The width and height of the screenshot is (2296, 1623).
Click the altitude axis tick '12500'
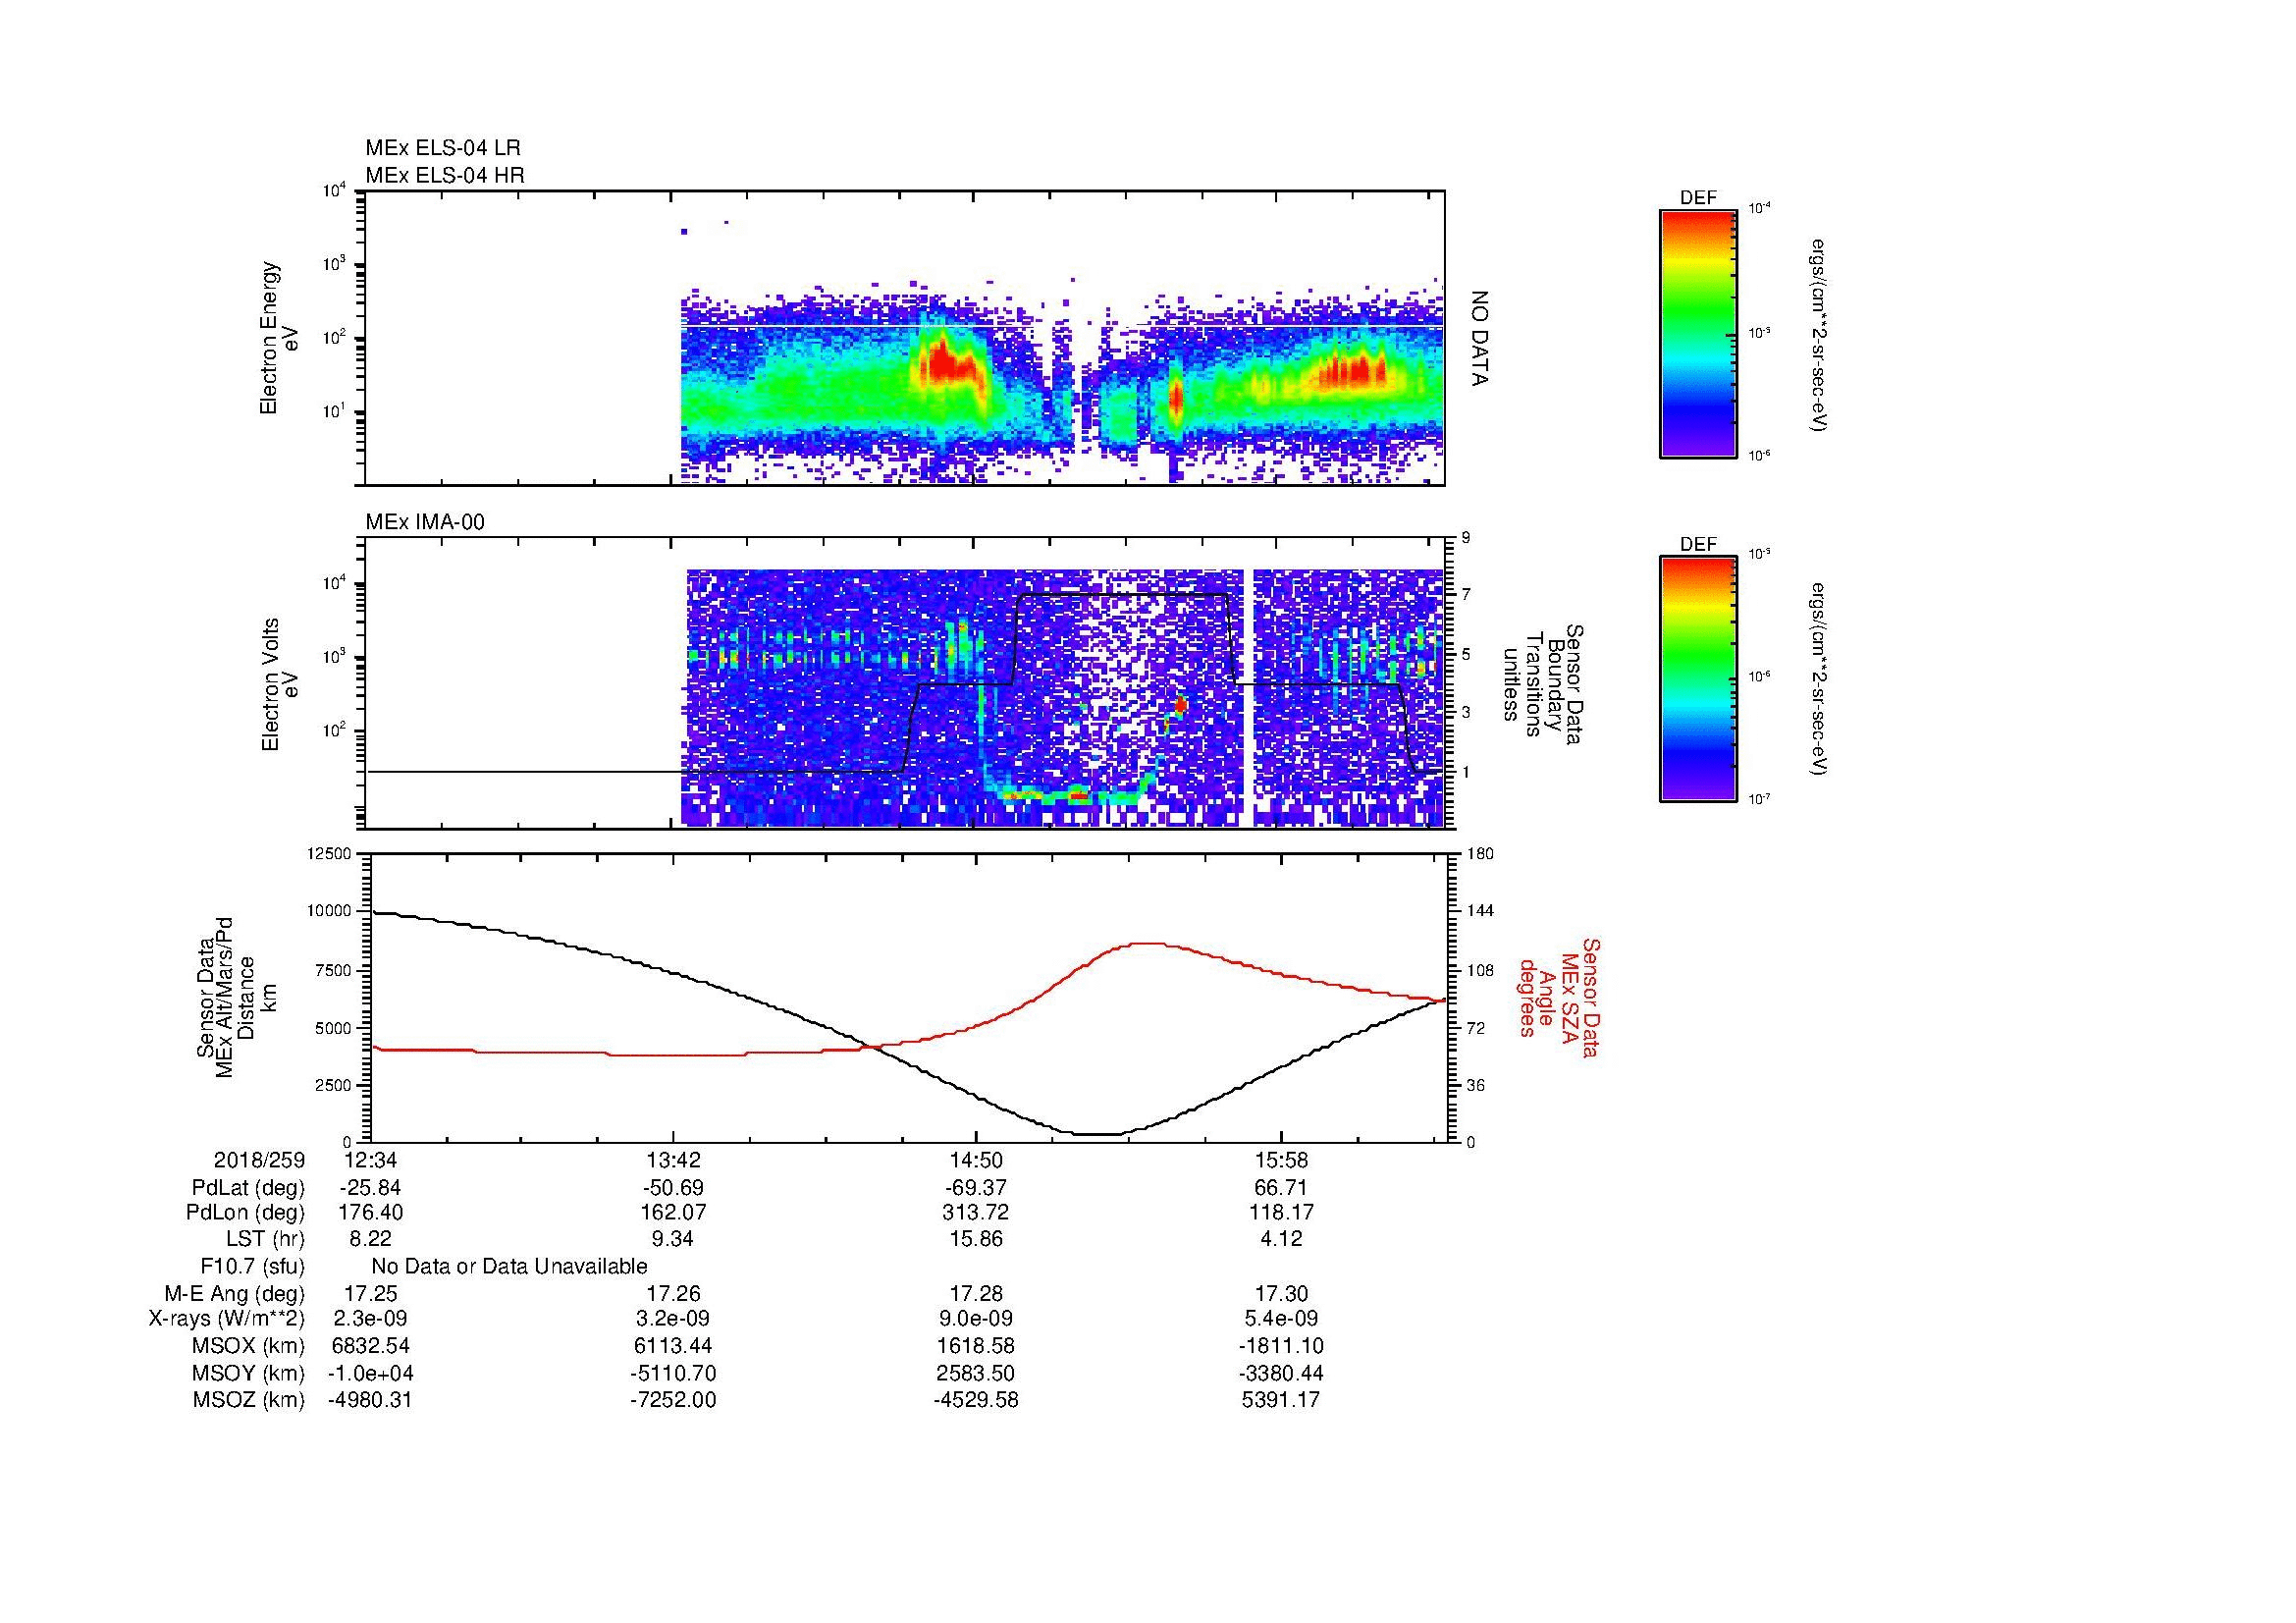(x=329, y=854)
